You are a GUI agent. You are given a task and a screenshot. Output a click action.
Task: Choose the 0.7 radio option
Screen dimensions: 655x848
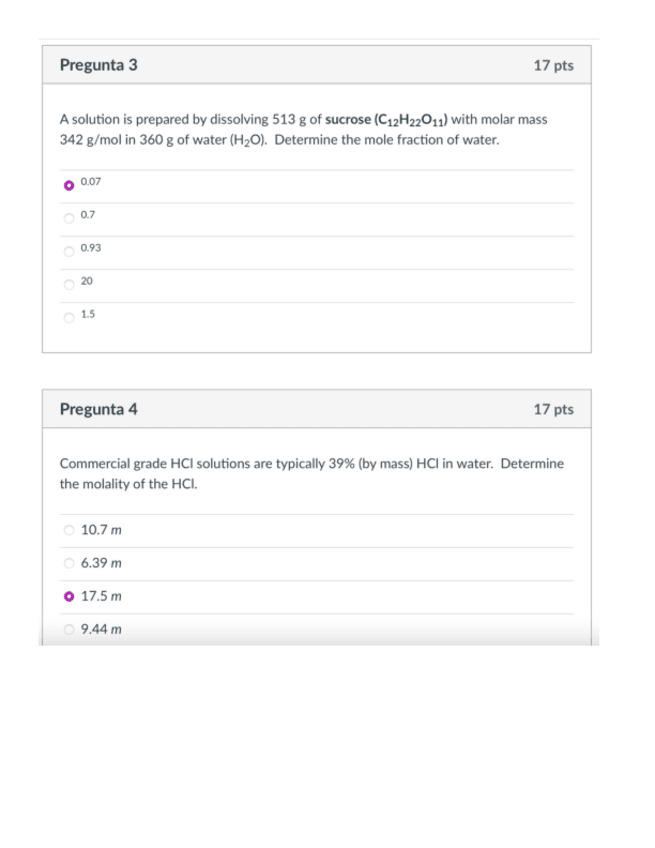click(68, 217)
